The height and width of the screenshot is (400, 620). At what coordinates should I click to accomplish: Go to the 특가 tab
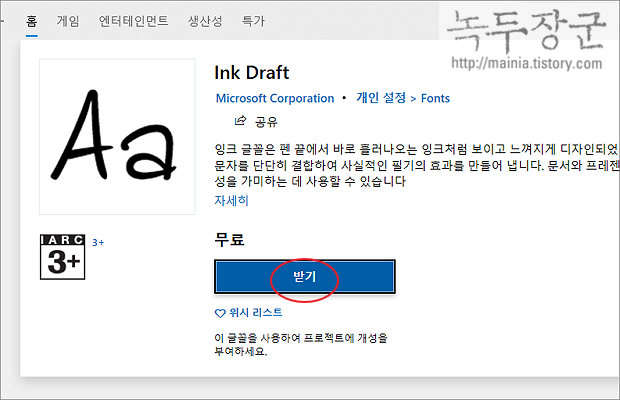point(253,21)
